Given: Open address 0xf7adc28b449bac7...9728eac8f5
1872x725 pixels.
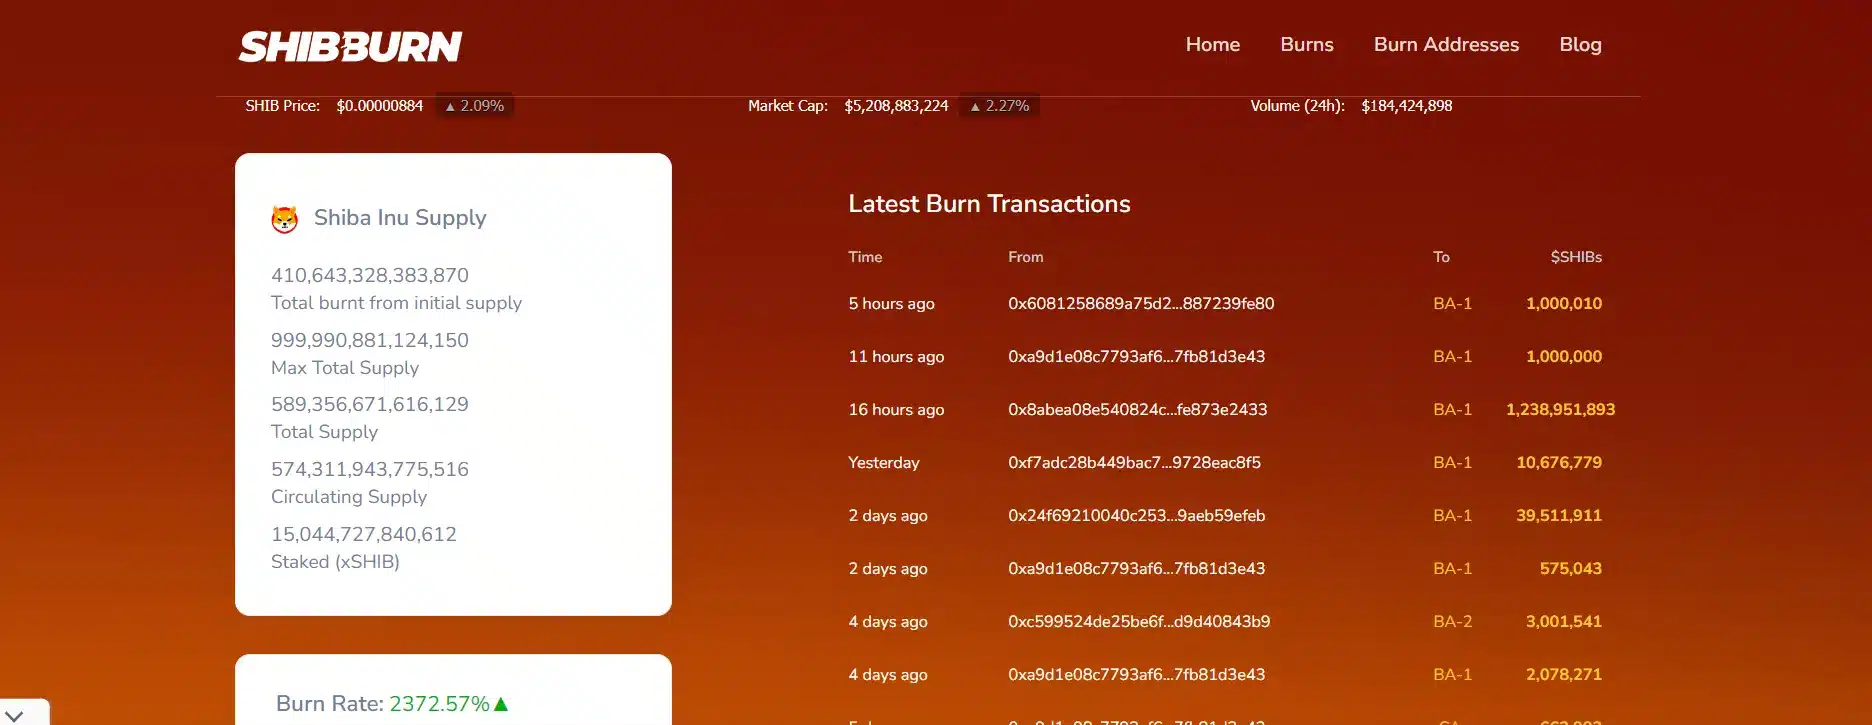Looking at the screenshot, I should (1134, 462).
